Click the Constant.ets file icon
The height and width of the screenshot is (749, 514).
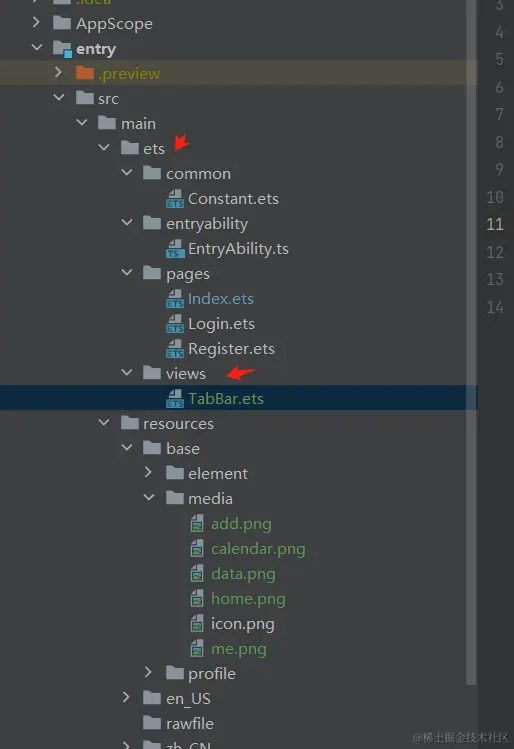pyautogui.click(x=175, y=198)
